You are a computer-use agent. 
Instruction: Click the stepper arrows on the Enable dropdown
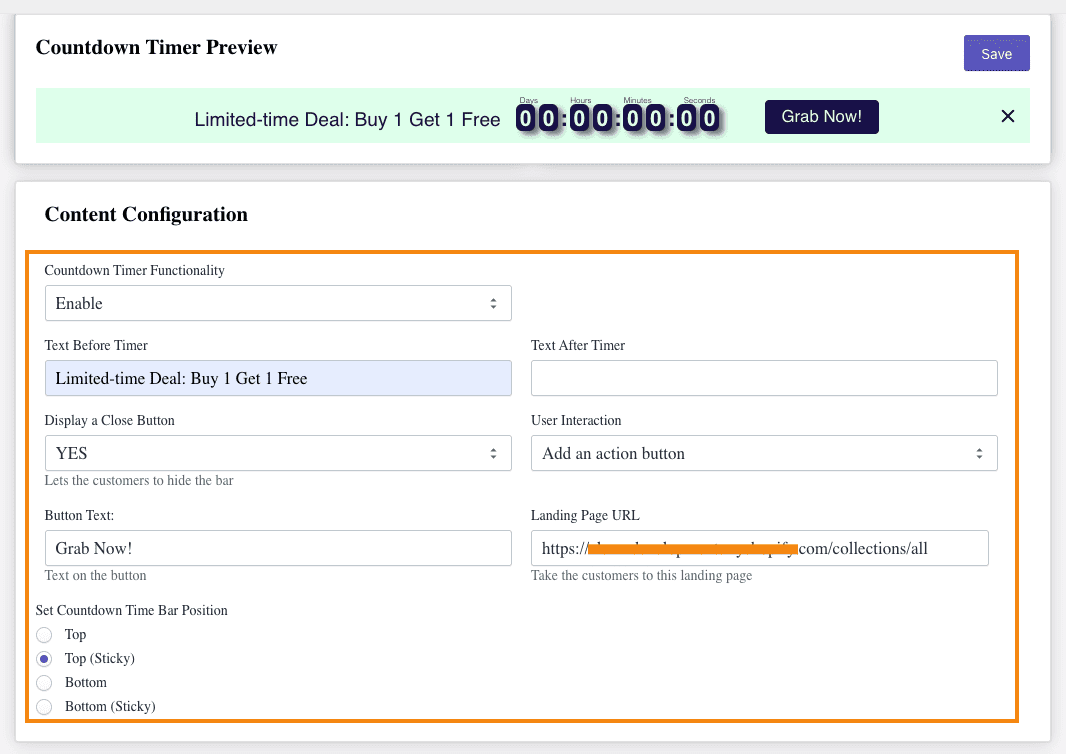tap(494, 303)
